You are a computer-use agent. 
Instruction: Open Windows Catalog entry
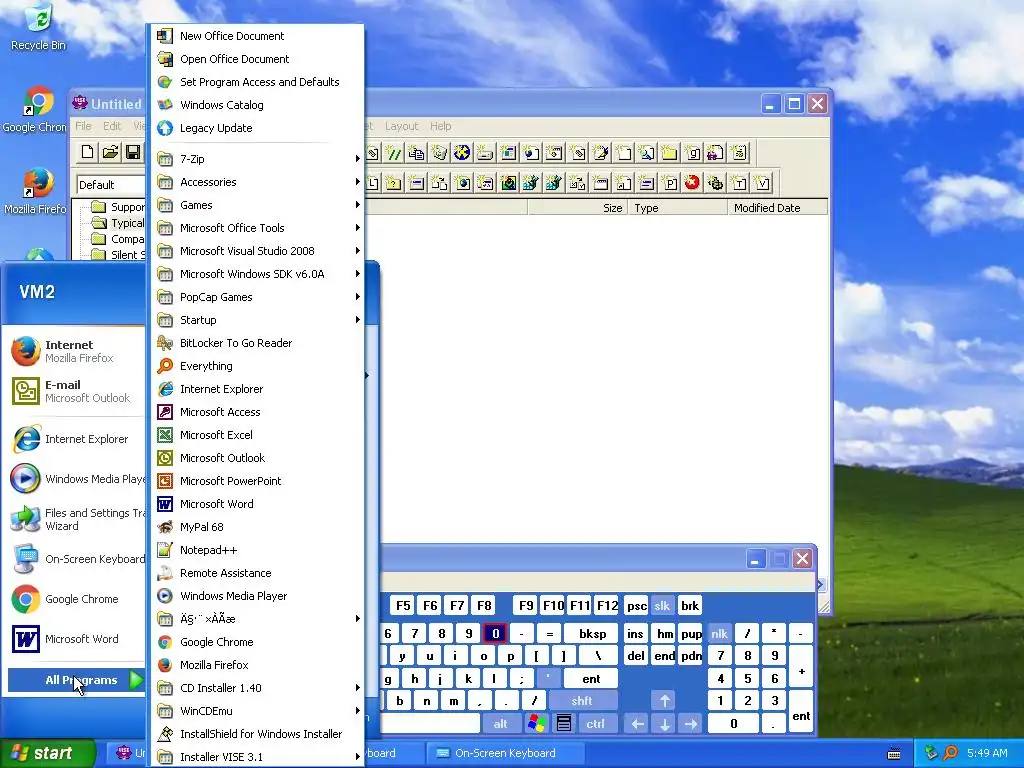click(x=257, y=104)
